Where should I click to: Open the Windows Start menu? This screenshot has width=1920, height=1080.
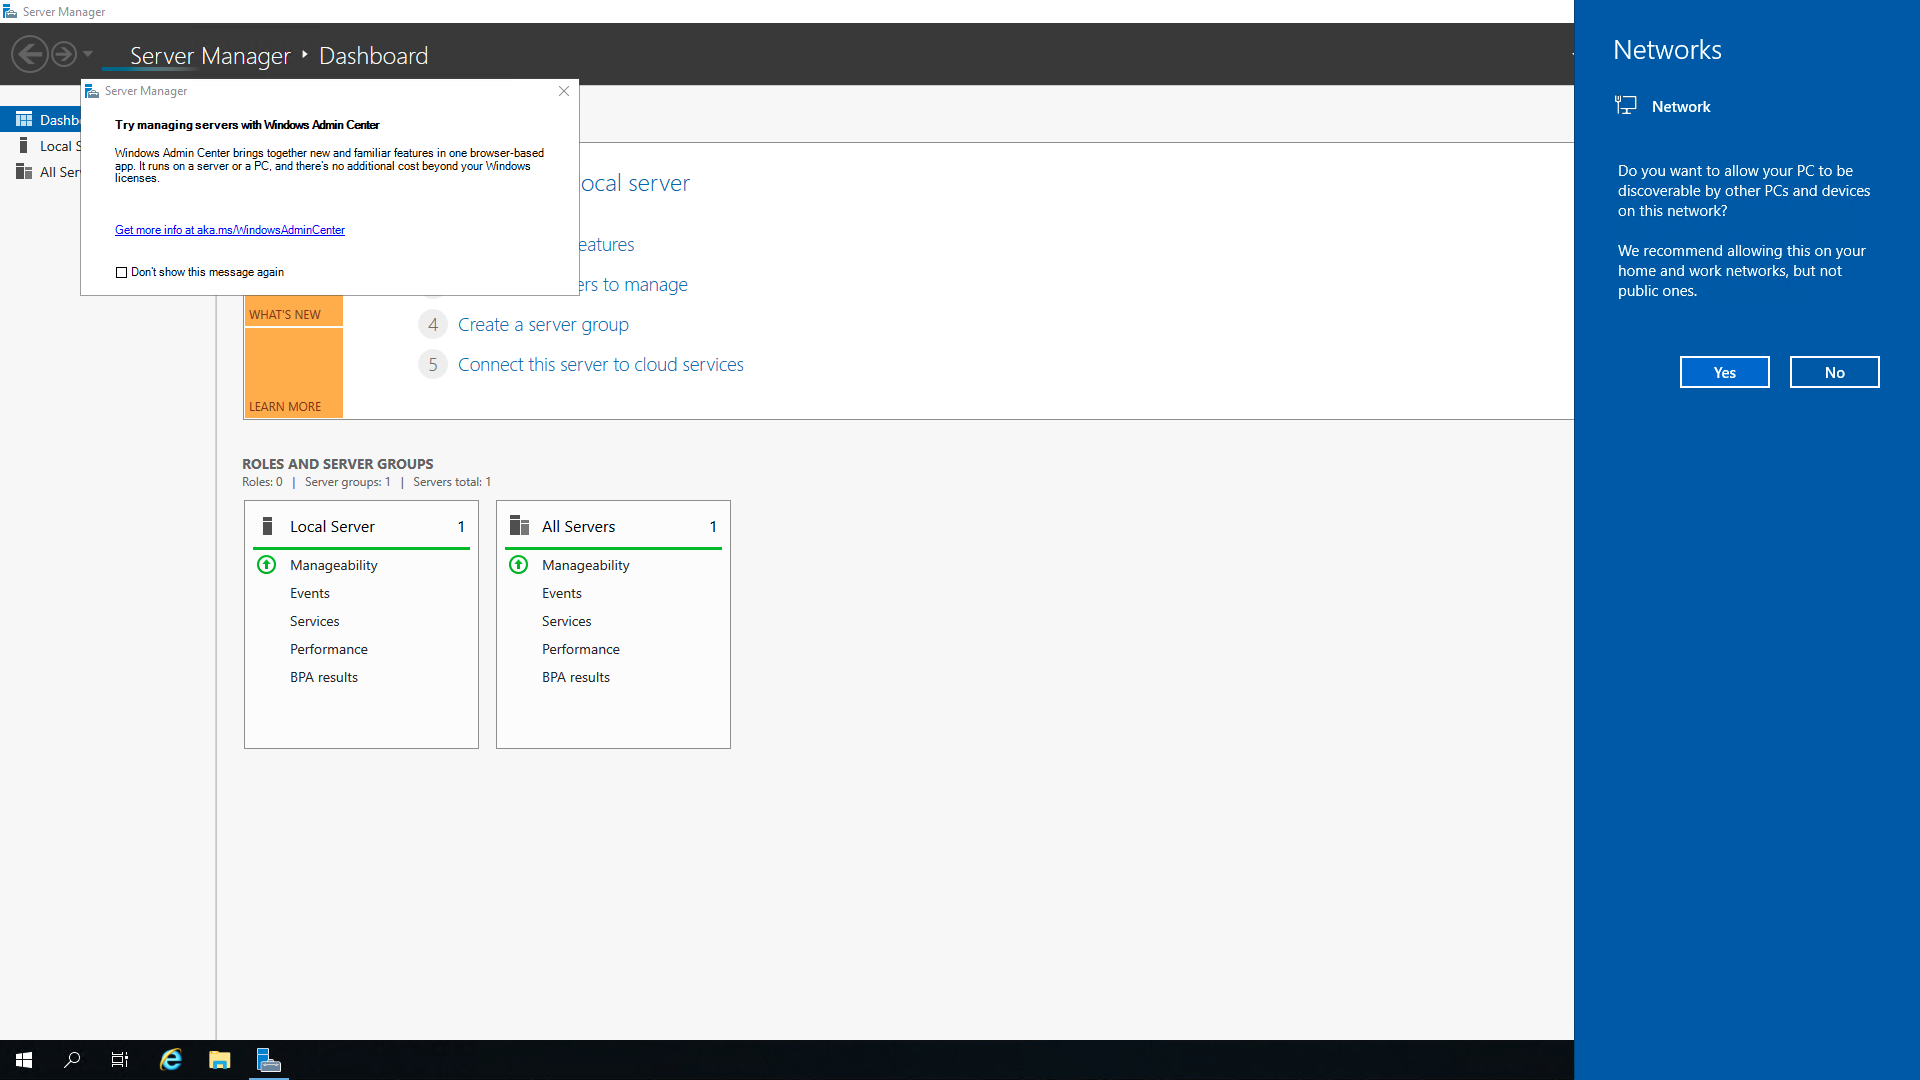pos(24,1060)
